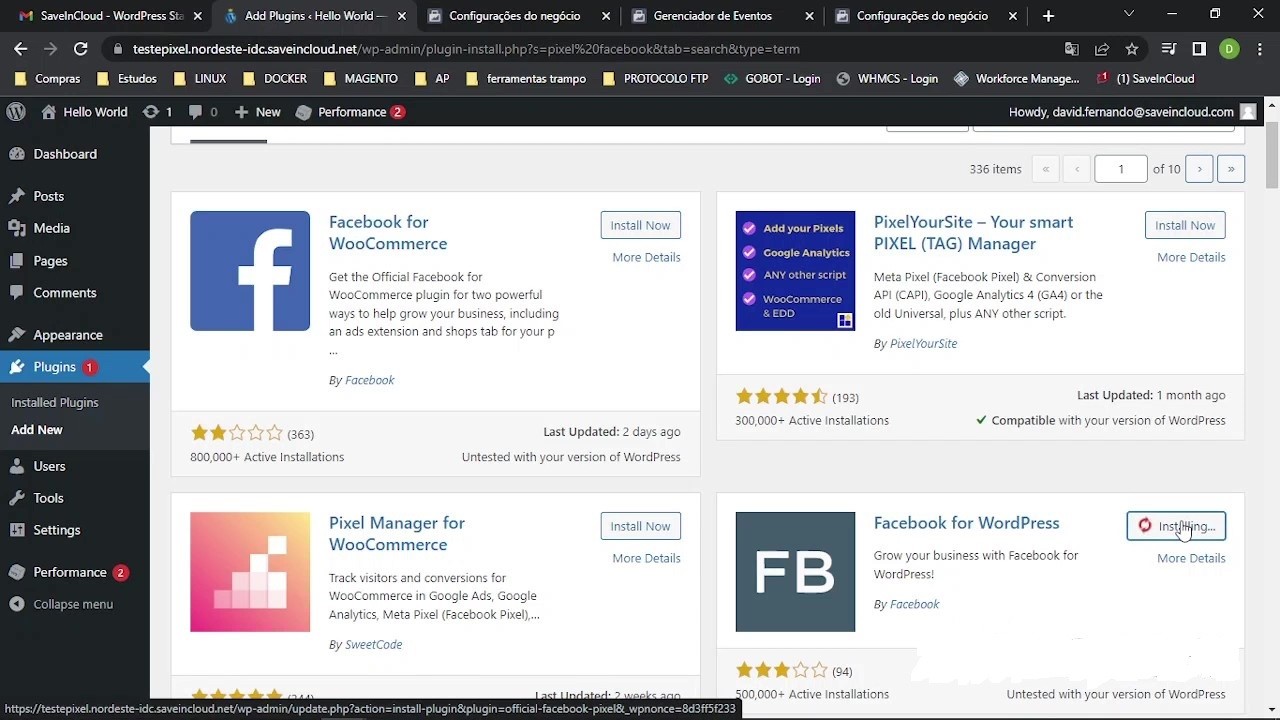Open the Compras bookmarks folder
The height and width of the screenshot is (720, 1280).
point(47,78)
